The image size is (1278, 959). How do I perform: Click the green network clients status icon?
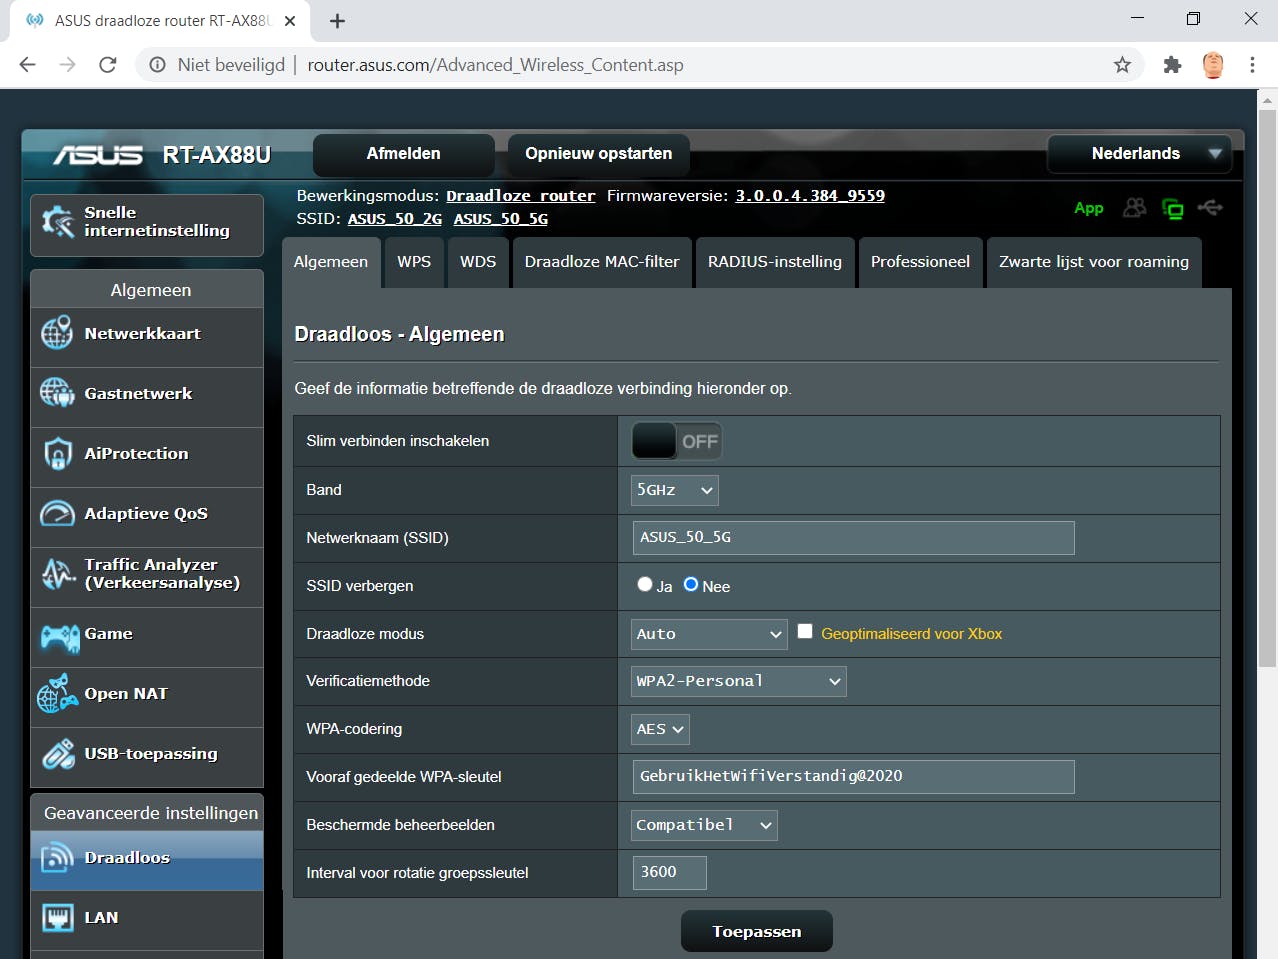click(x=1172, y=208)
